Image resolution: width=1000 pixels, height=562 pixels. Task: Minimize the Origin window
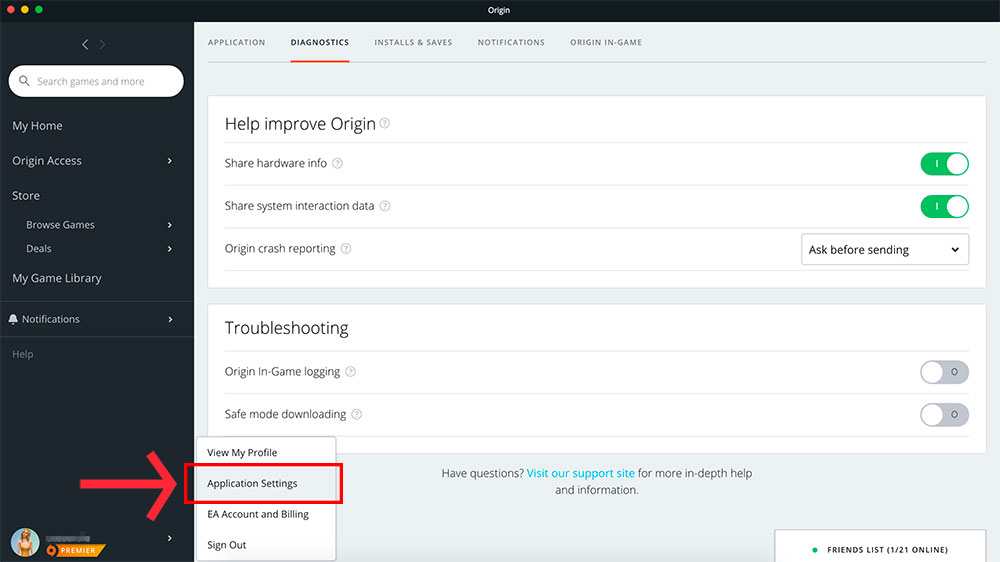click(x=25, y=10)
